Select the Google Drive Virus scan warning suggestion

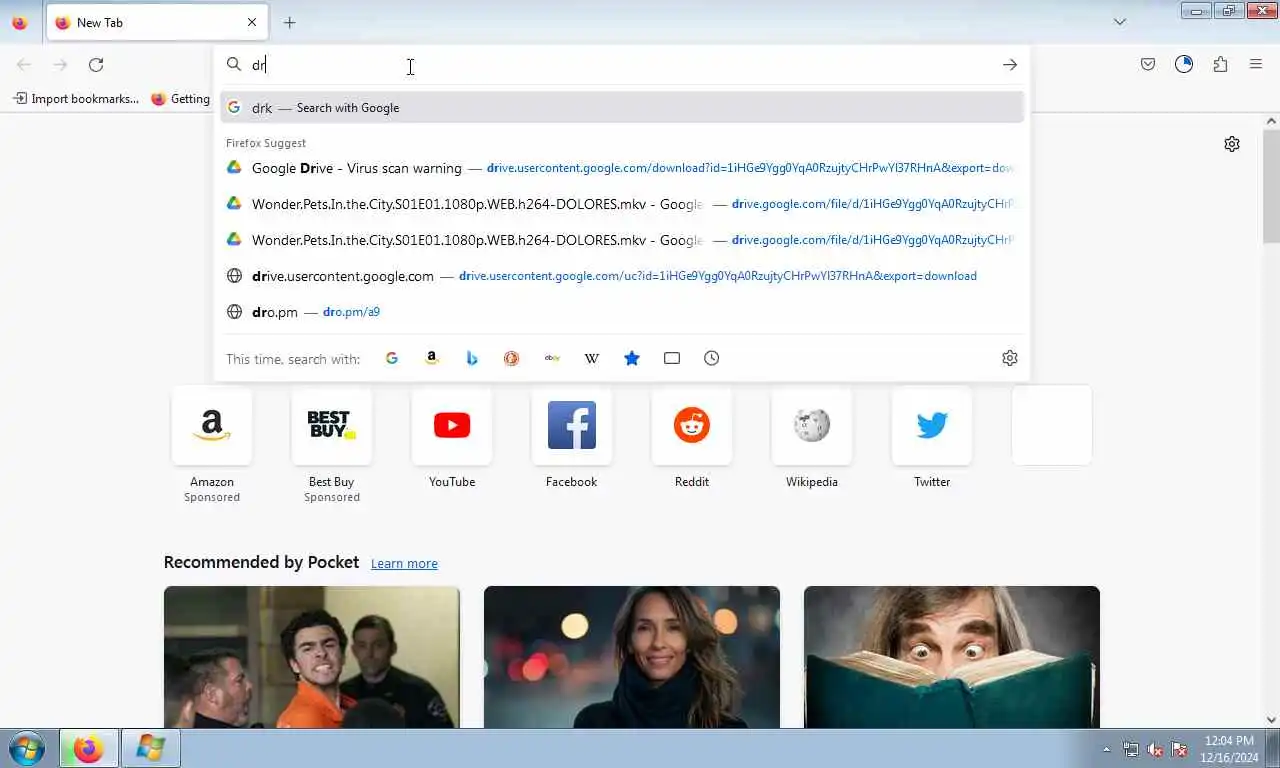click(622, 168)
